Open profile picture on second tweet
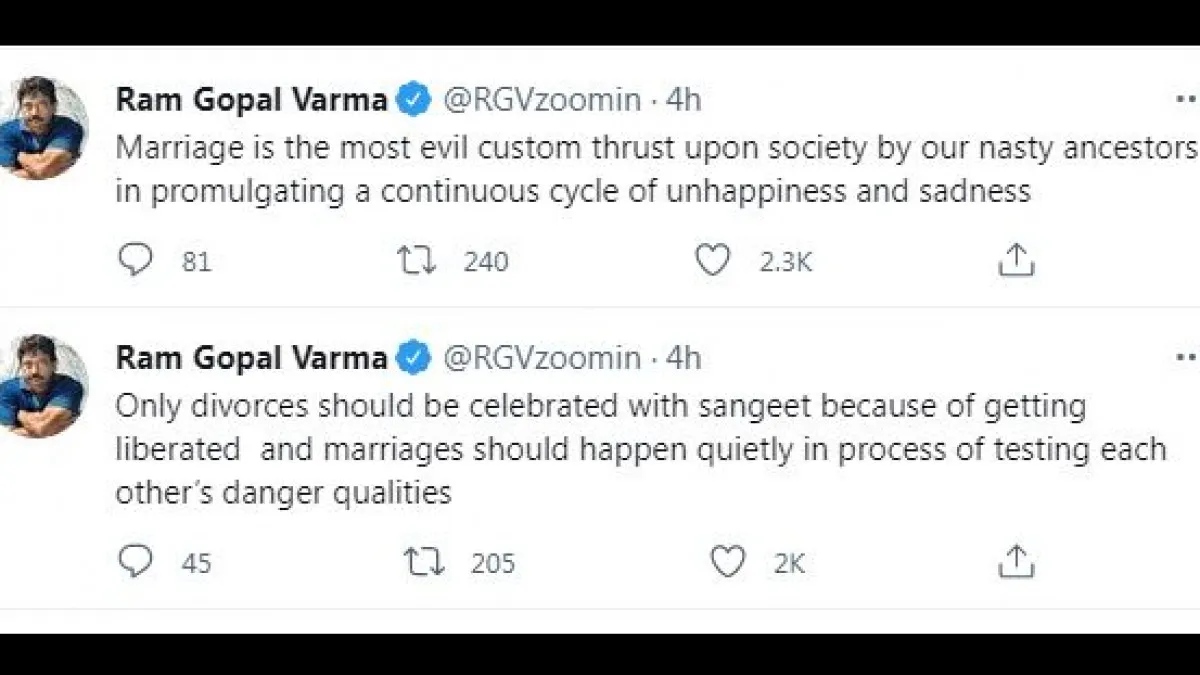This screenshot has width=1200, height=675. (x=42, y=386)
